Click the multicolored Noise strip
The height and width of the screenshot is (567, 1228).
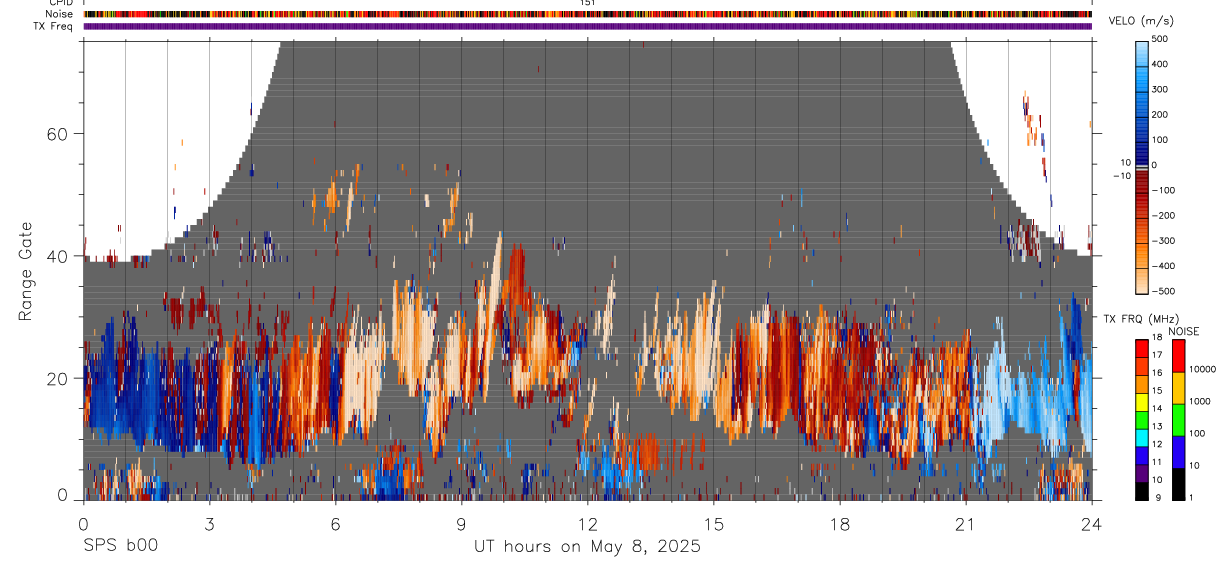[x=588, y=14]
